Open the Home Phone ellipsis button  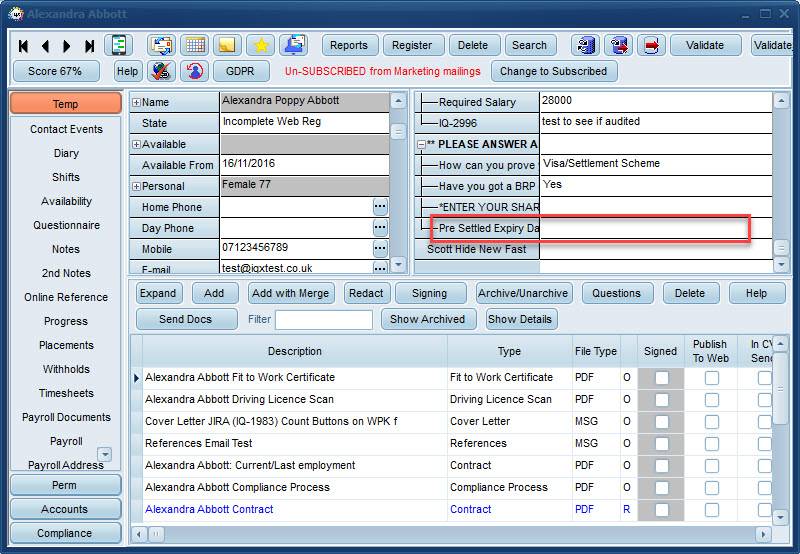pos(380,207)
